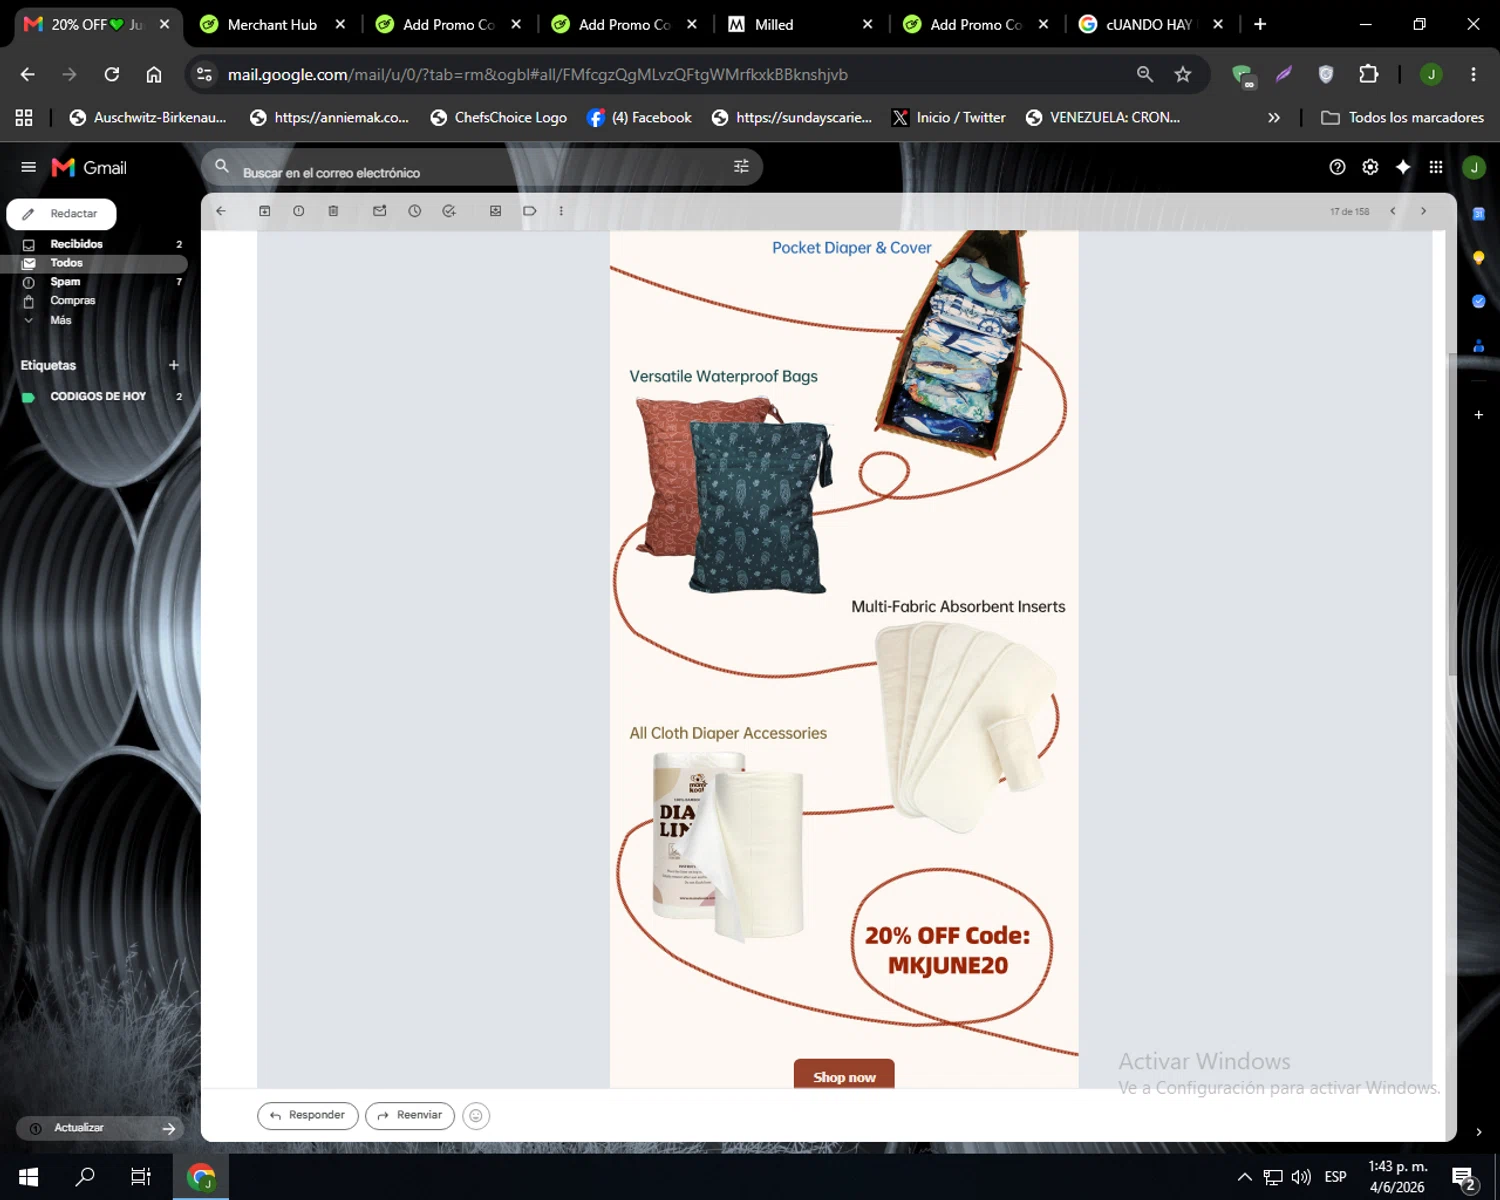This screenshot has width=1500, height=1200.
Task: Click the Shop now button in email
Action: (x=844, y=1074)
